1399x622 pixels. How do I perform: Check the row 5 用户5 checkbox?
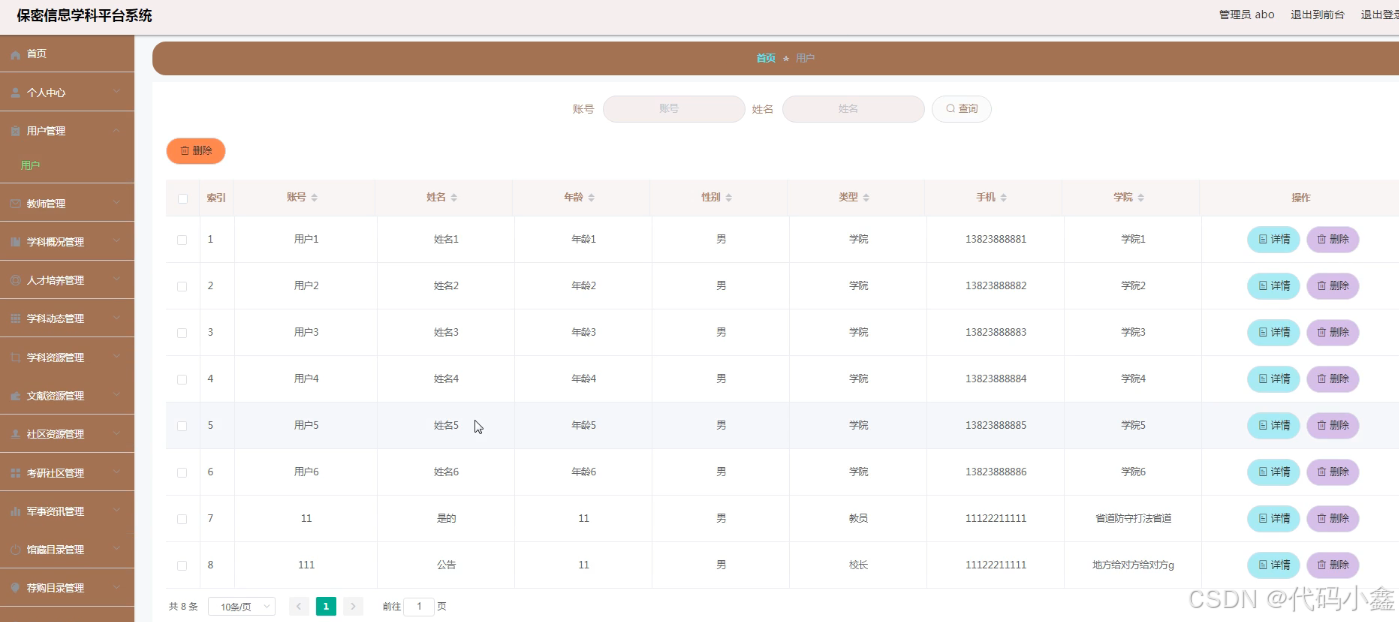pos(182,426)
